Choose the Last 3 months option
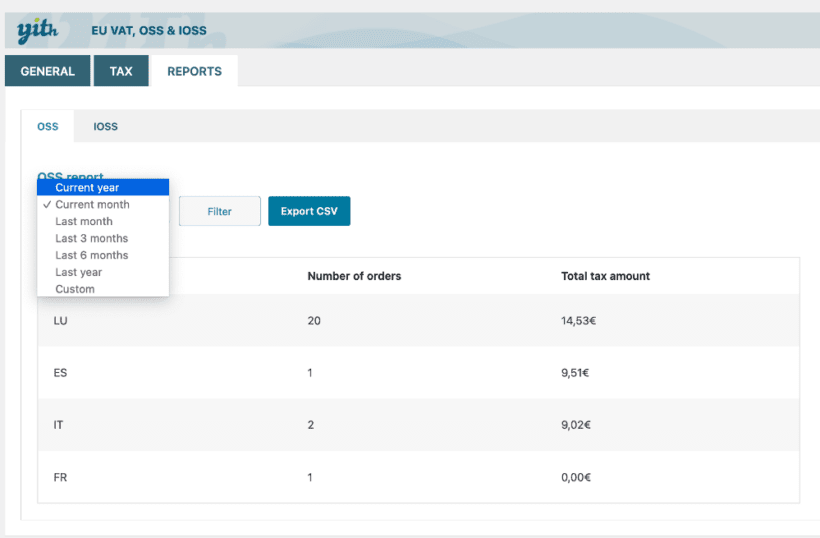Image resolution: width=820 pixels, height=538 pixels. tap(103, 238)
